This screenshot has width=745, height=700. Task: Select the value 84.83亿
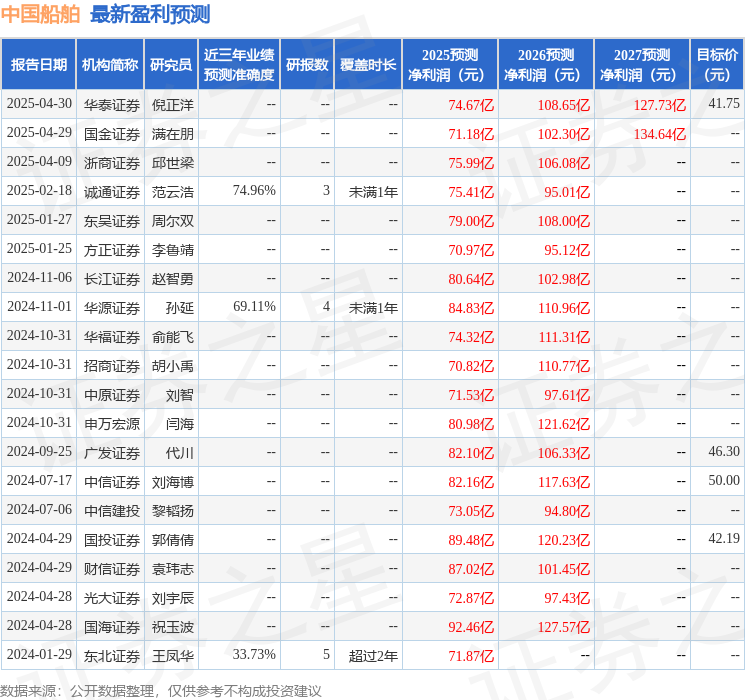[471, 308]
